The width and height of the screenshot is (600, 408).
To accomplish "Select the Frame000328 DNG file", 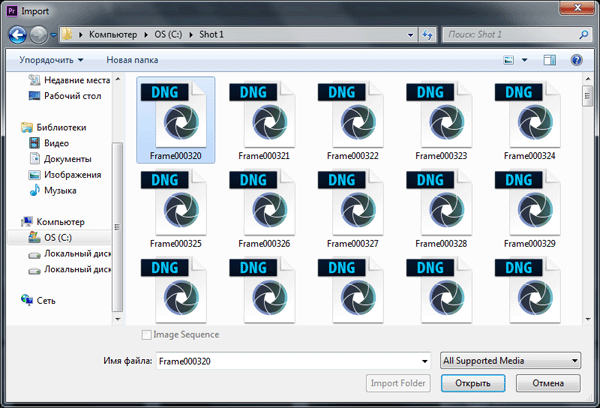I will 441,208.
